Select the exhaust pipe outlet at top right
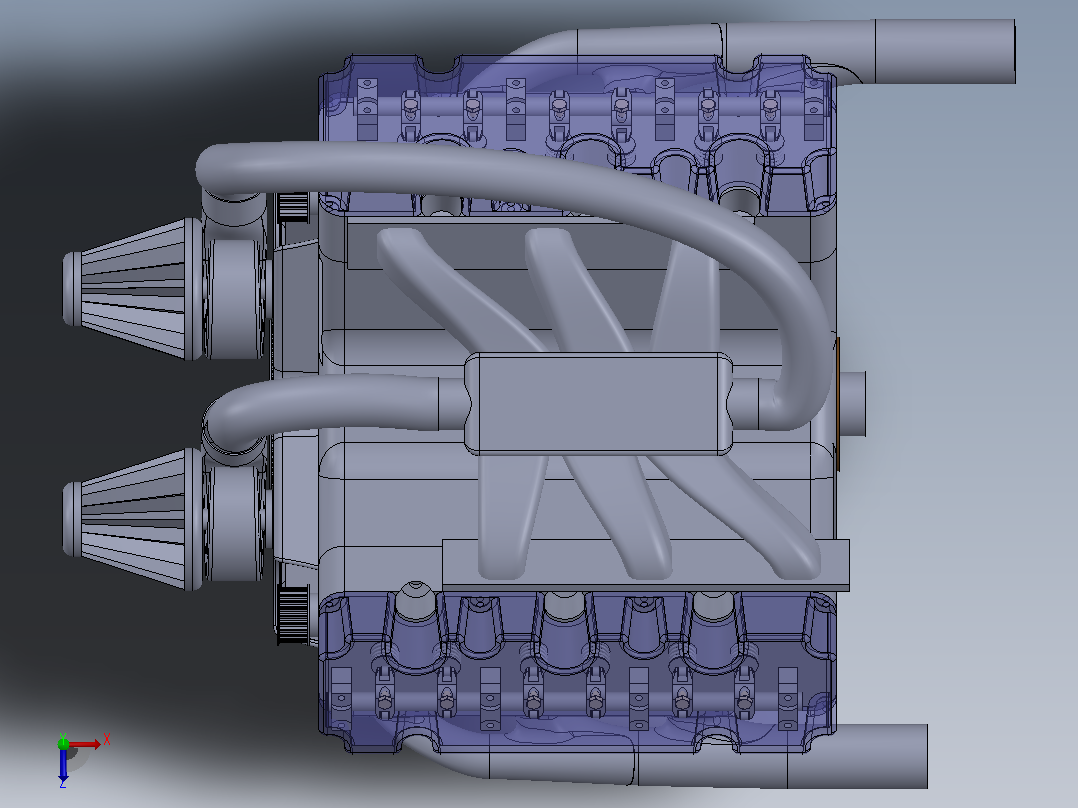Viewport: 1078px width, 808px height. 945,52
